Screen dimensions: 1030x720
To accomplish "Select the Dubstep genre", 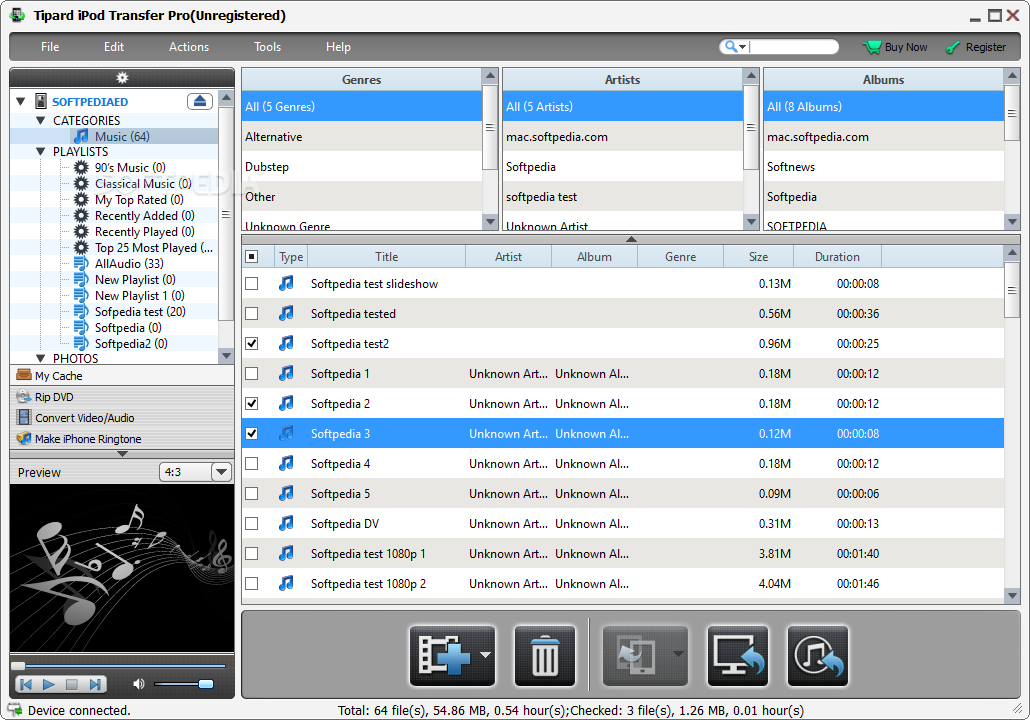I will tap(361, 167).
